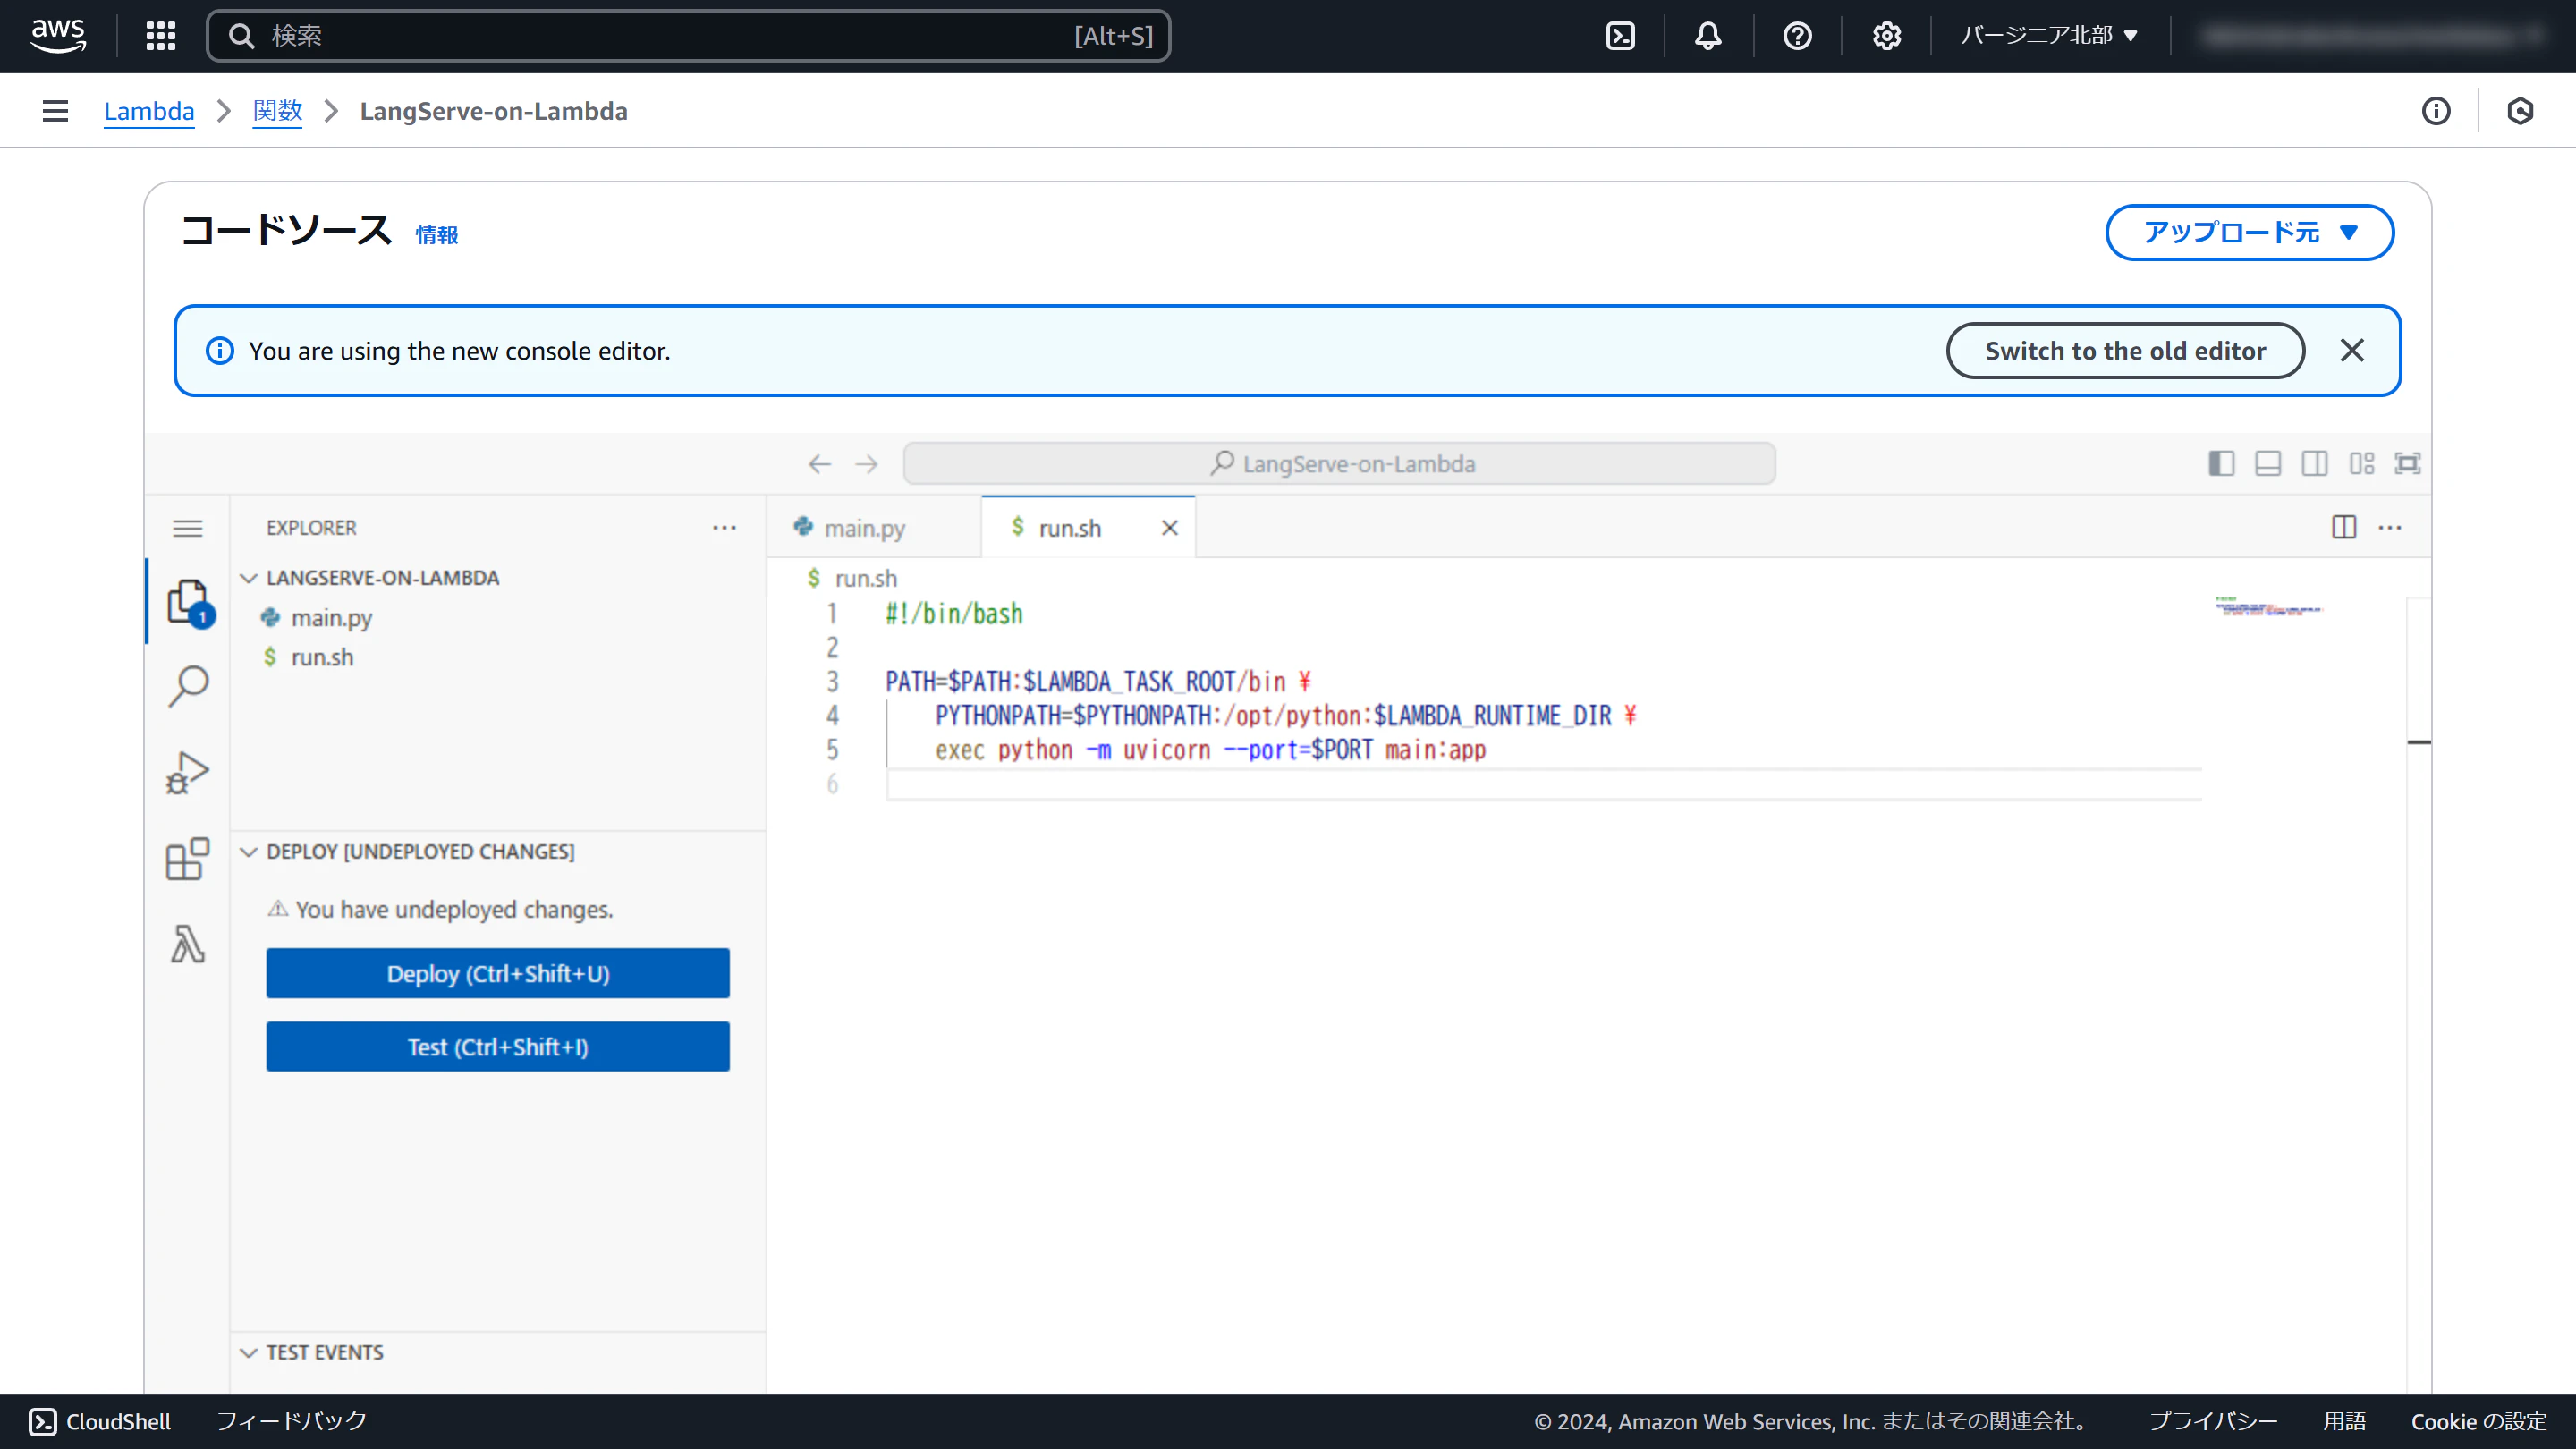Expand the TEST EVENTS section
This screenshot has width=2576, height=1449.
498,1352
